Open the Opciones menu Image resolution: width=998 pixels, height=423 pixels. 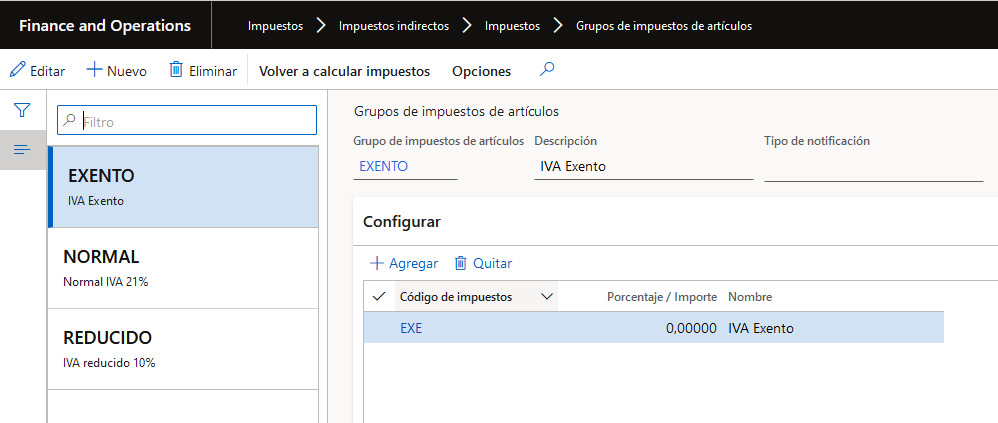coord(481,71)
